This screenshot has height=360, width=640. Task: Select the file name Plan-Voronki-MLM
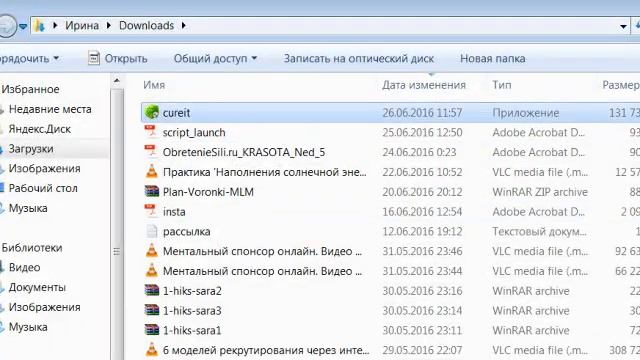tap(208, 192)
